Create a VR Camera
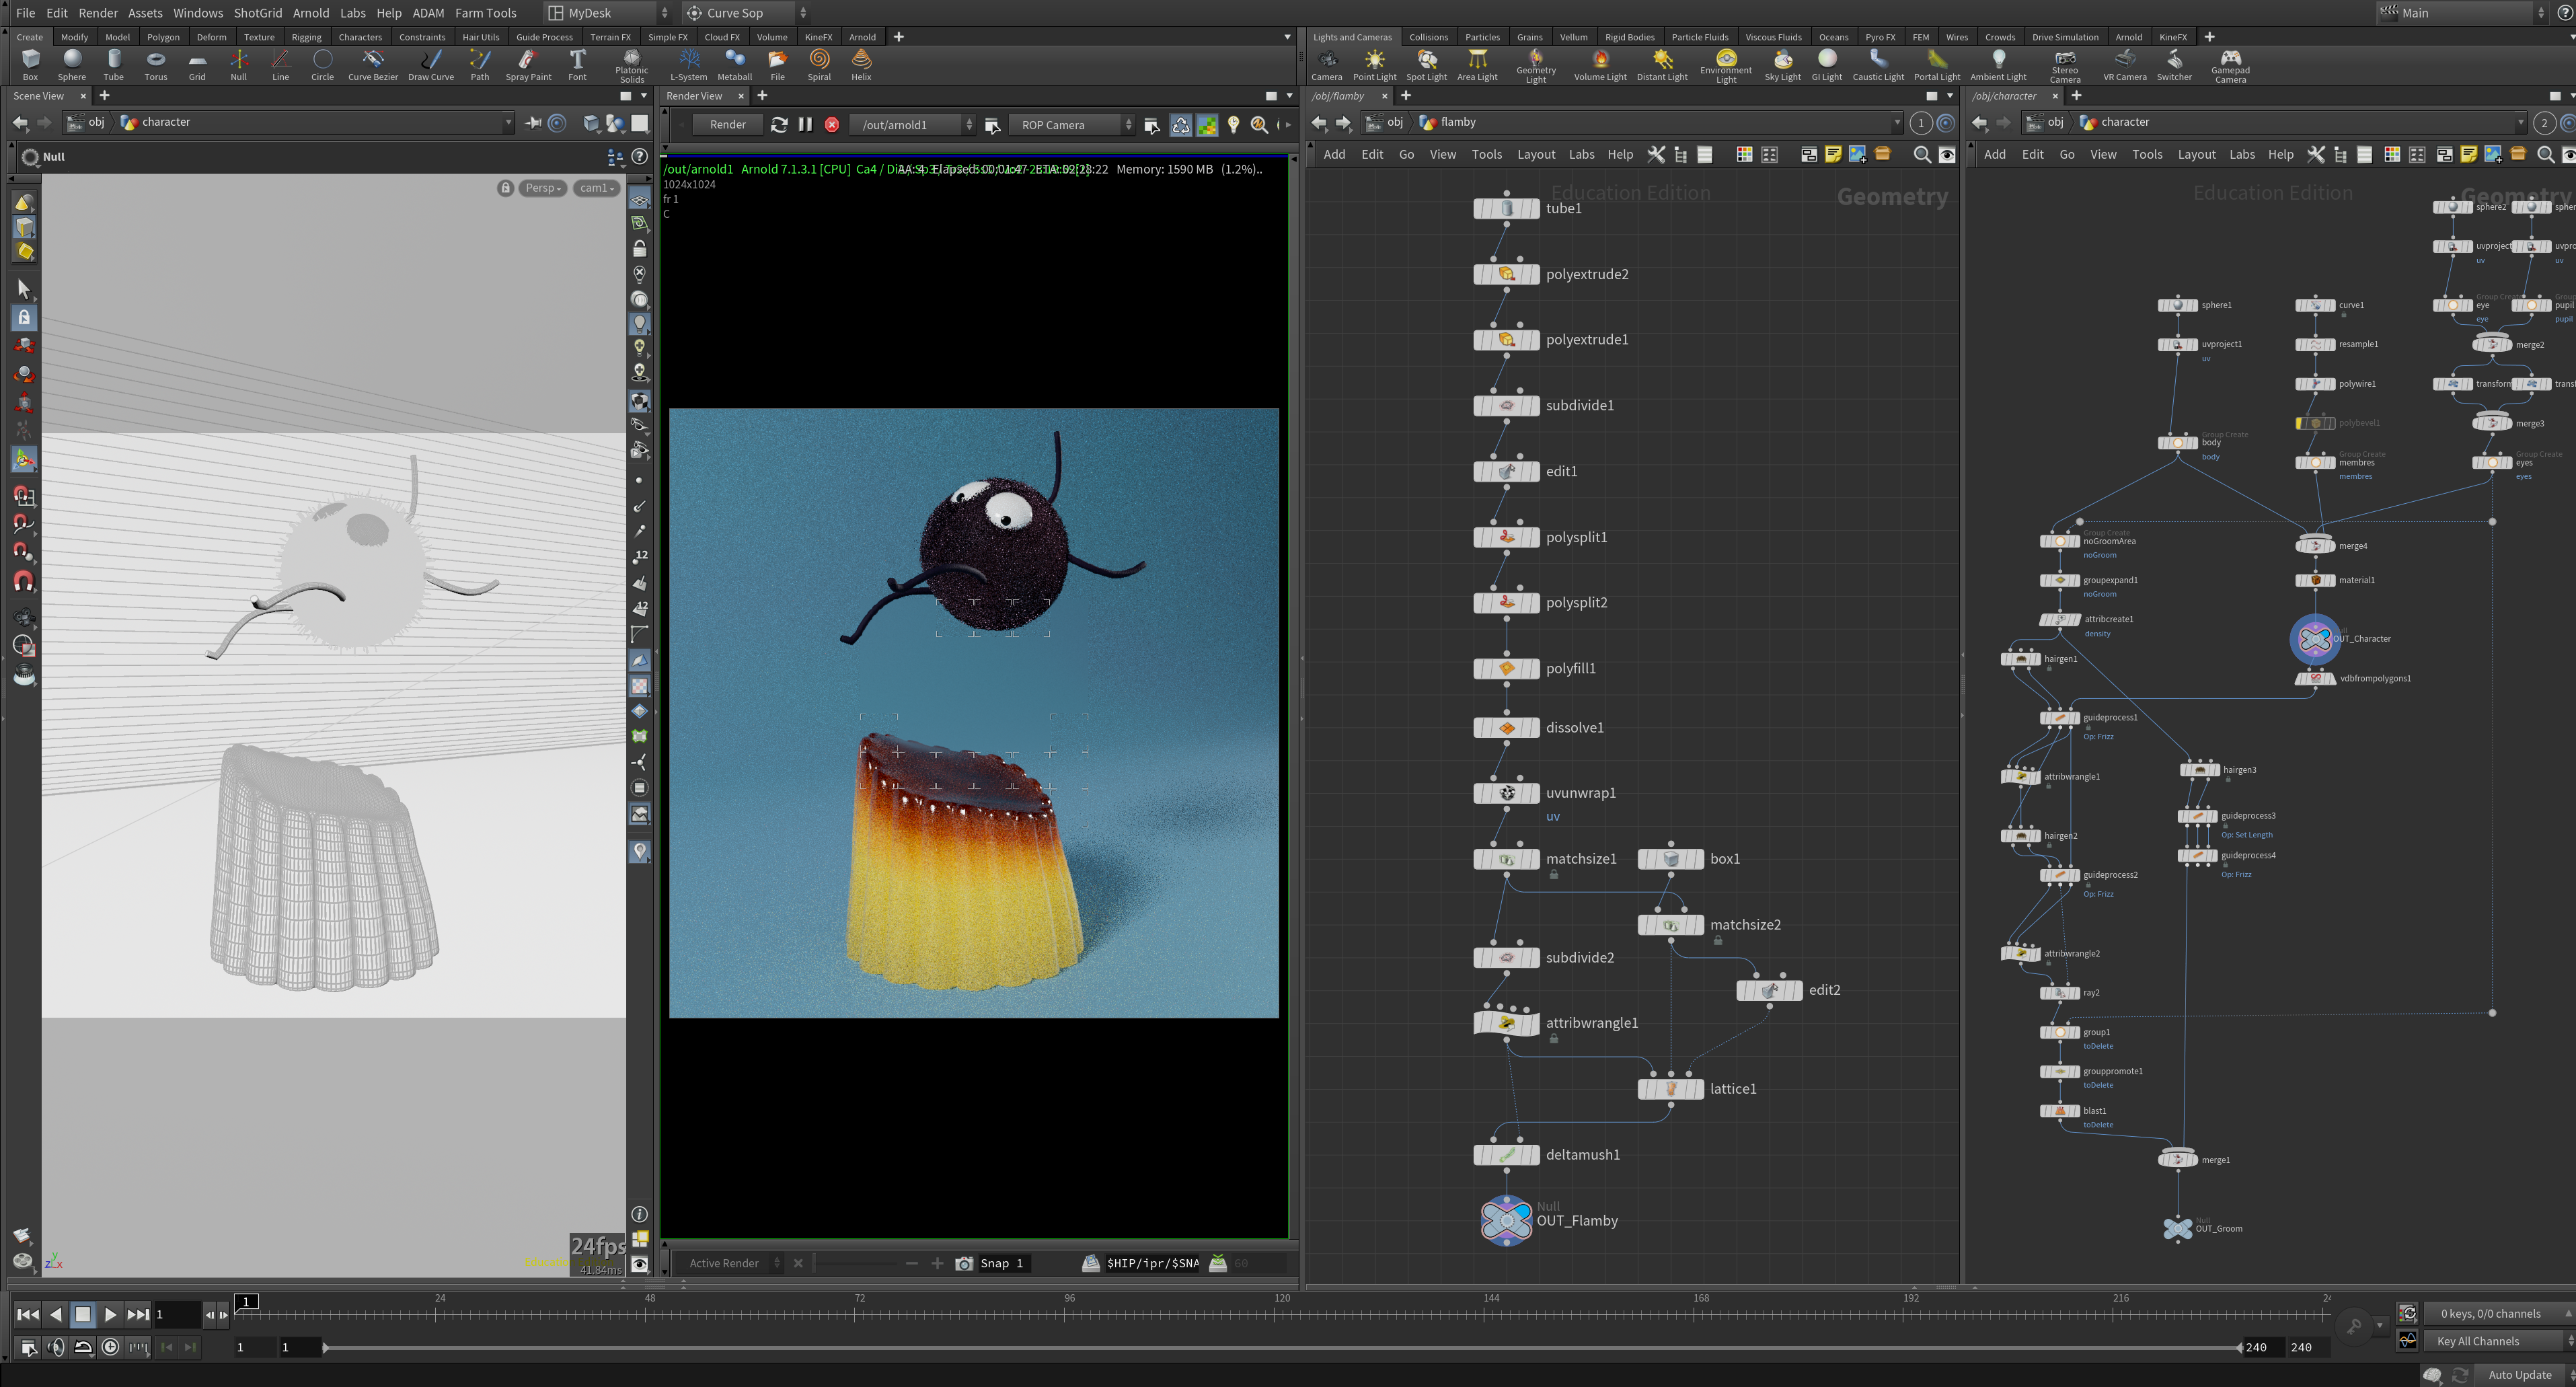This screenshot has height=1387, width=2576. click(x=2124, y=65)
